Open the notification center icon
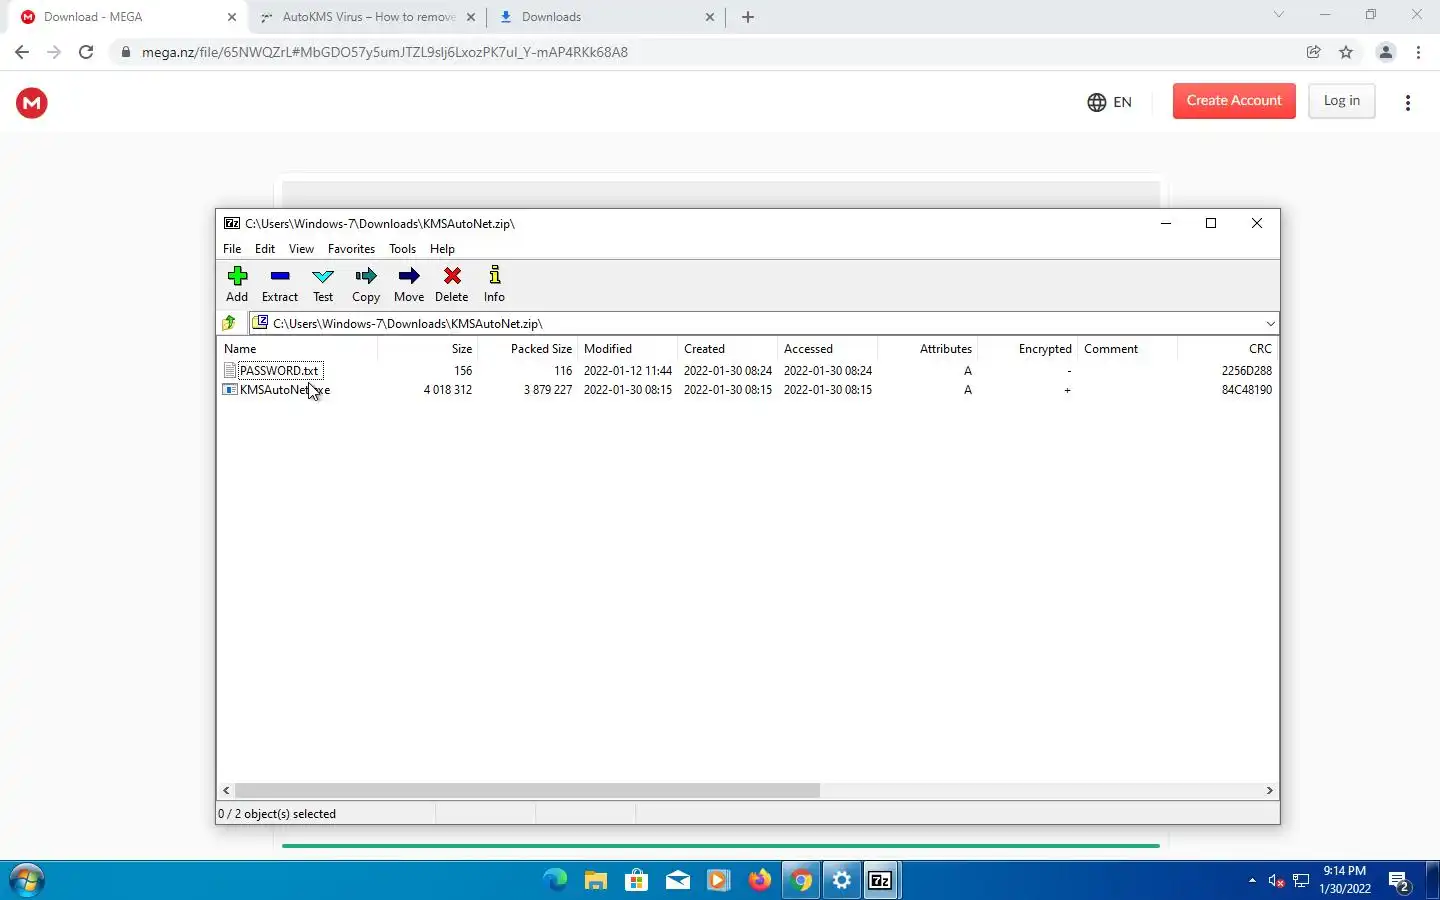The height and width of the screenshot is (900, 1440). click(x=1400, y=881)
